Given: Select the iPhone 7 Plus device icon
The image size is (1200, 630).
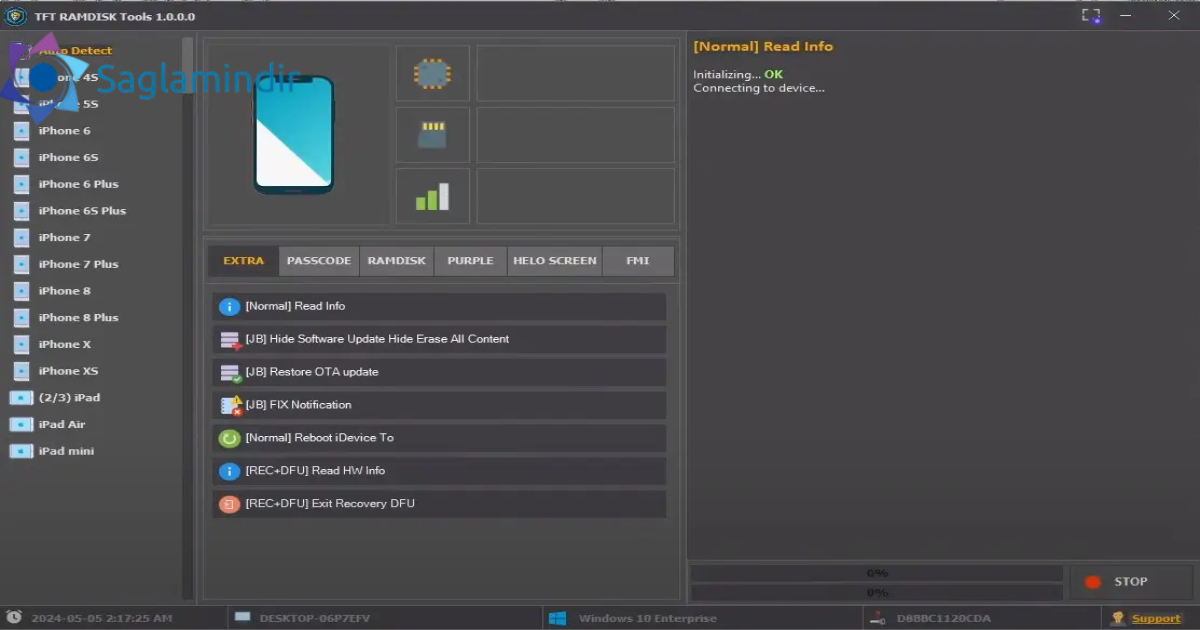Looking at the screenshot, I should pos(21,264).
